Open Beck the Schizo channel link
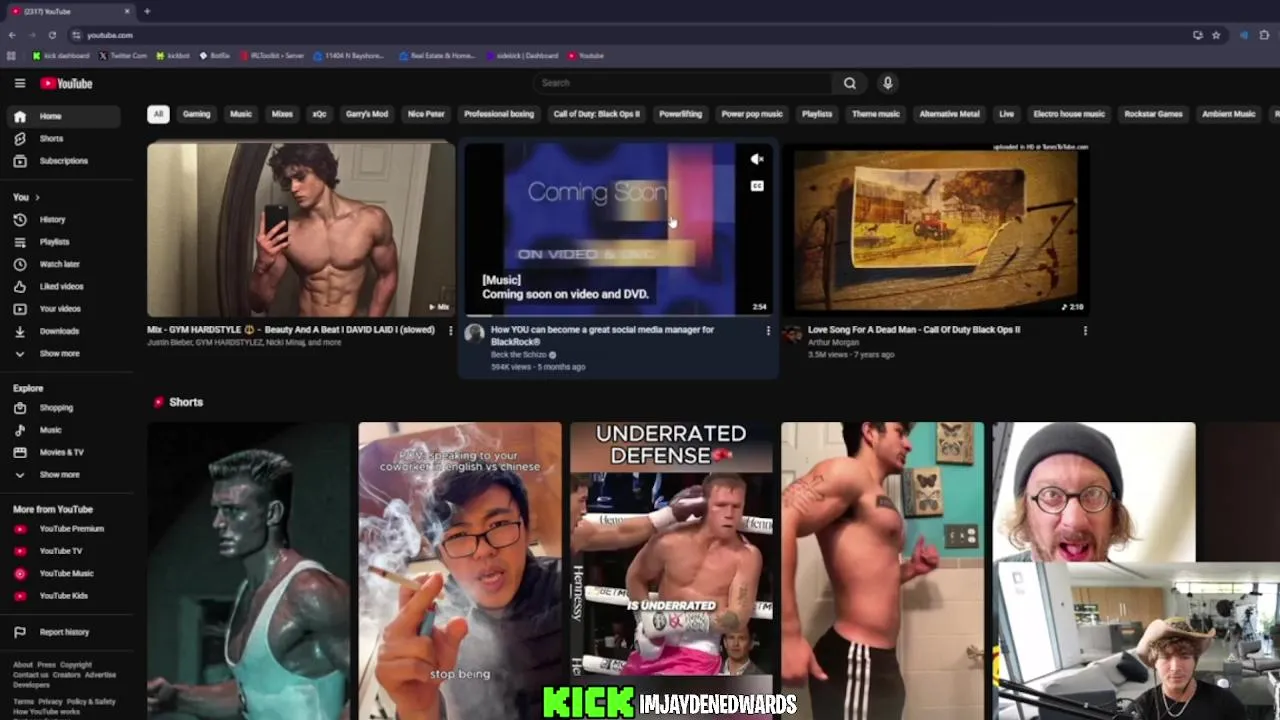The width and height of the screenshot is (1280, 720). click(x=518, y=355)
